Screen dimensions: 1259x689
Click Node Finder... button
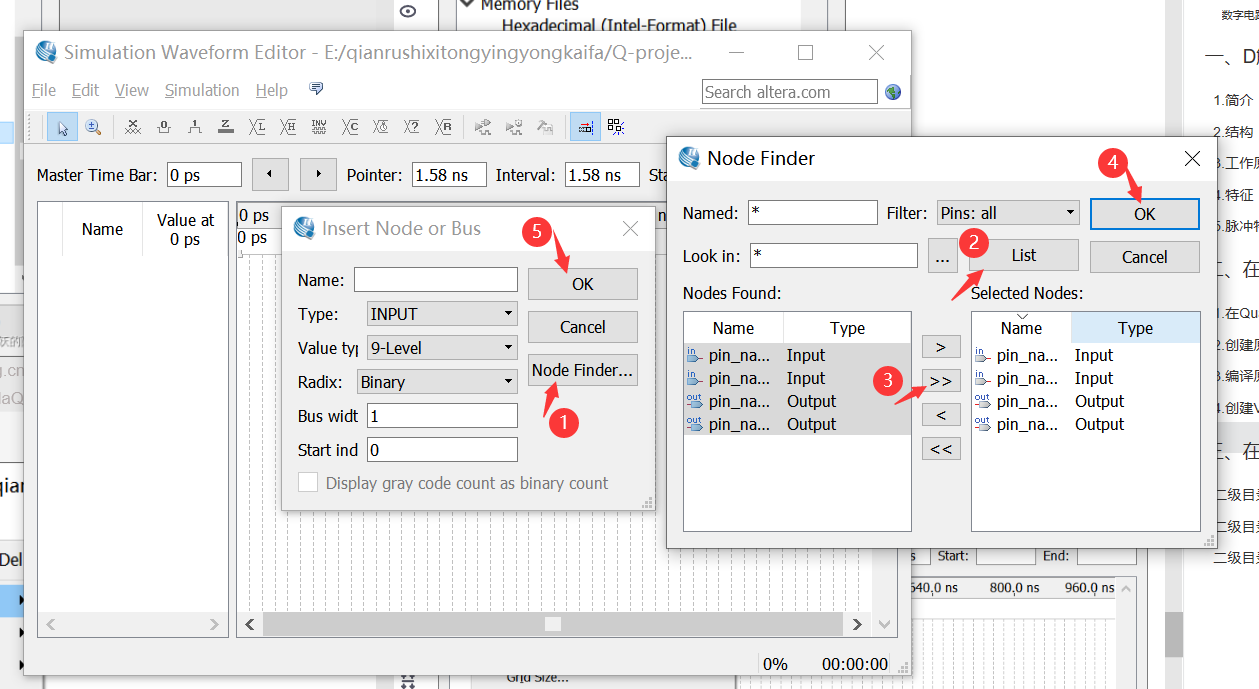[x=583, y=370]
